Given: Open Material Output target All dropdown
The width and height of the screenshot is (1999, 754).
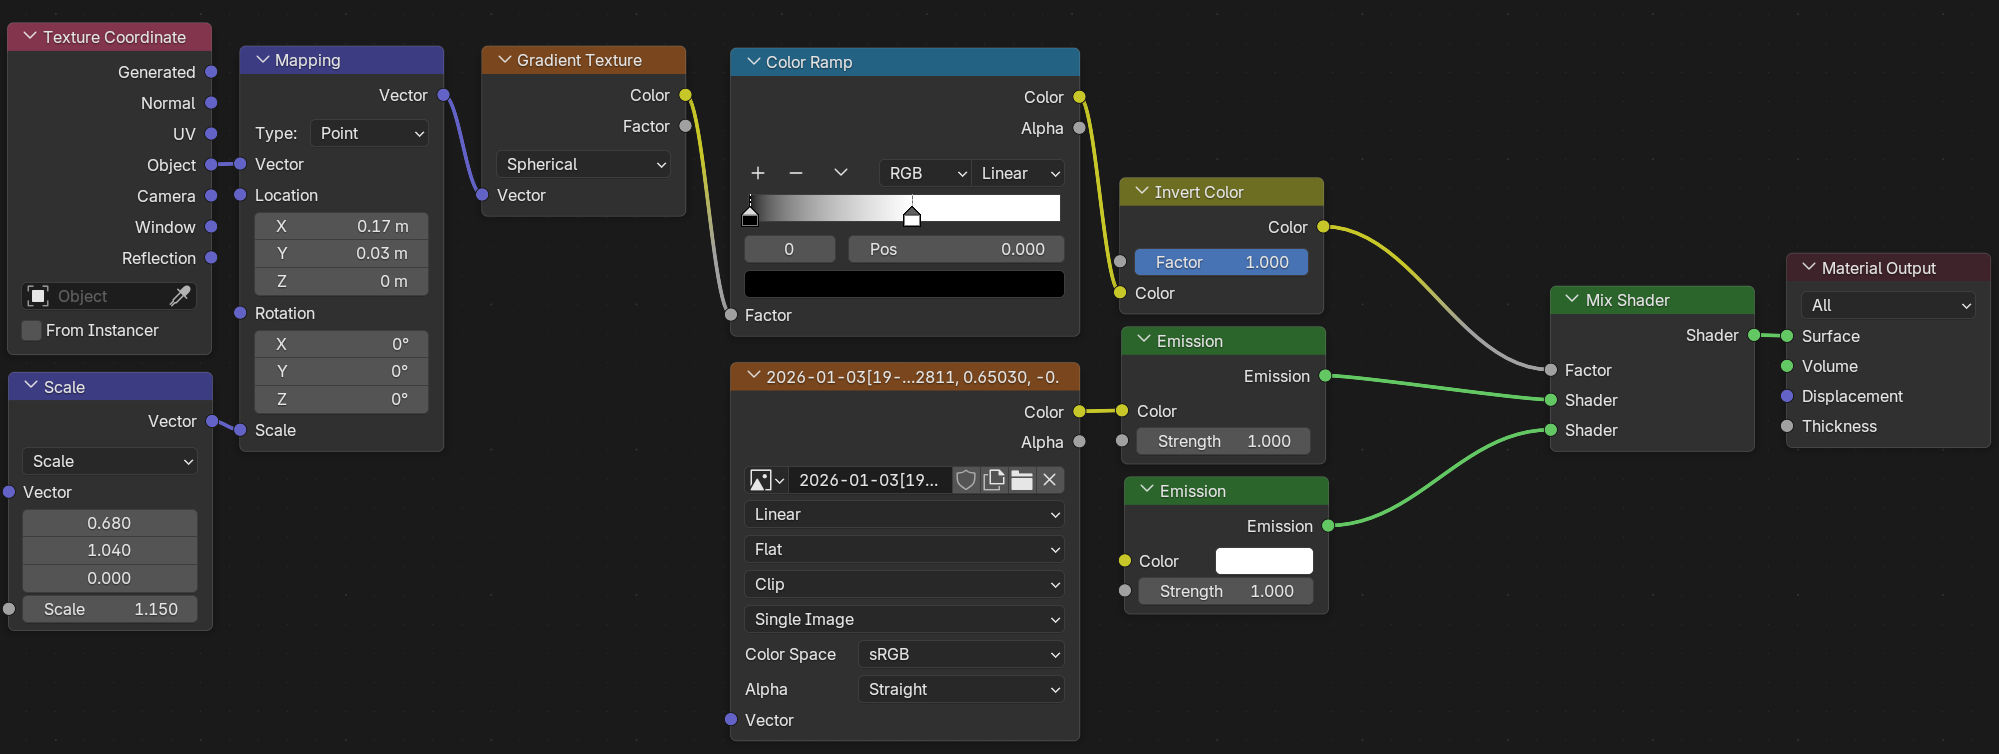Looking at the screenshot, I should (1888, 305).
